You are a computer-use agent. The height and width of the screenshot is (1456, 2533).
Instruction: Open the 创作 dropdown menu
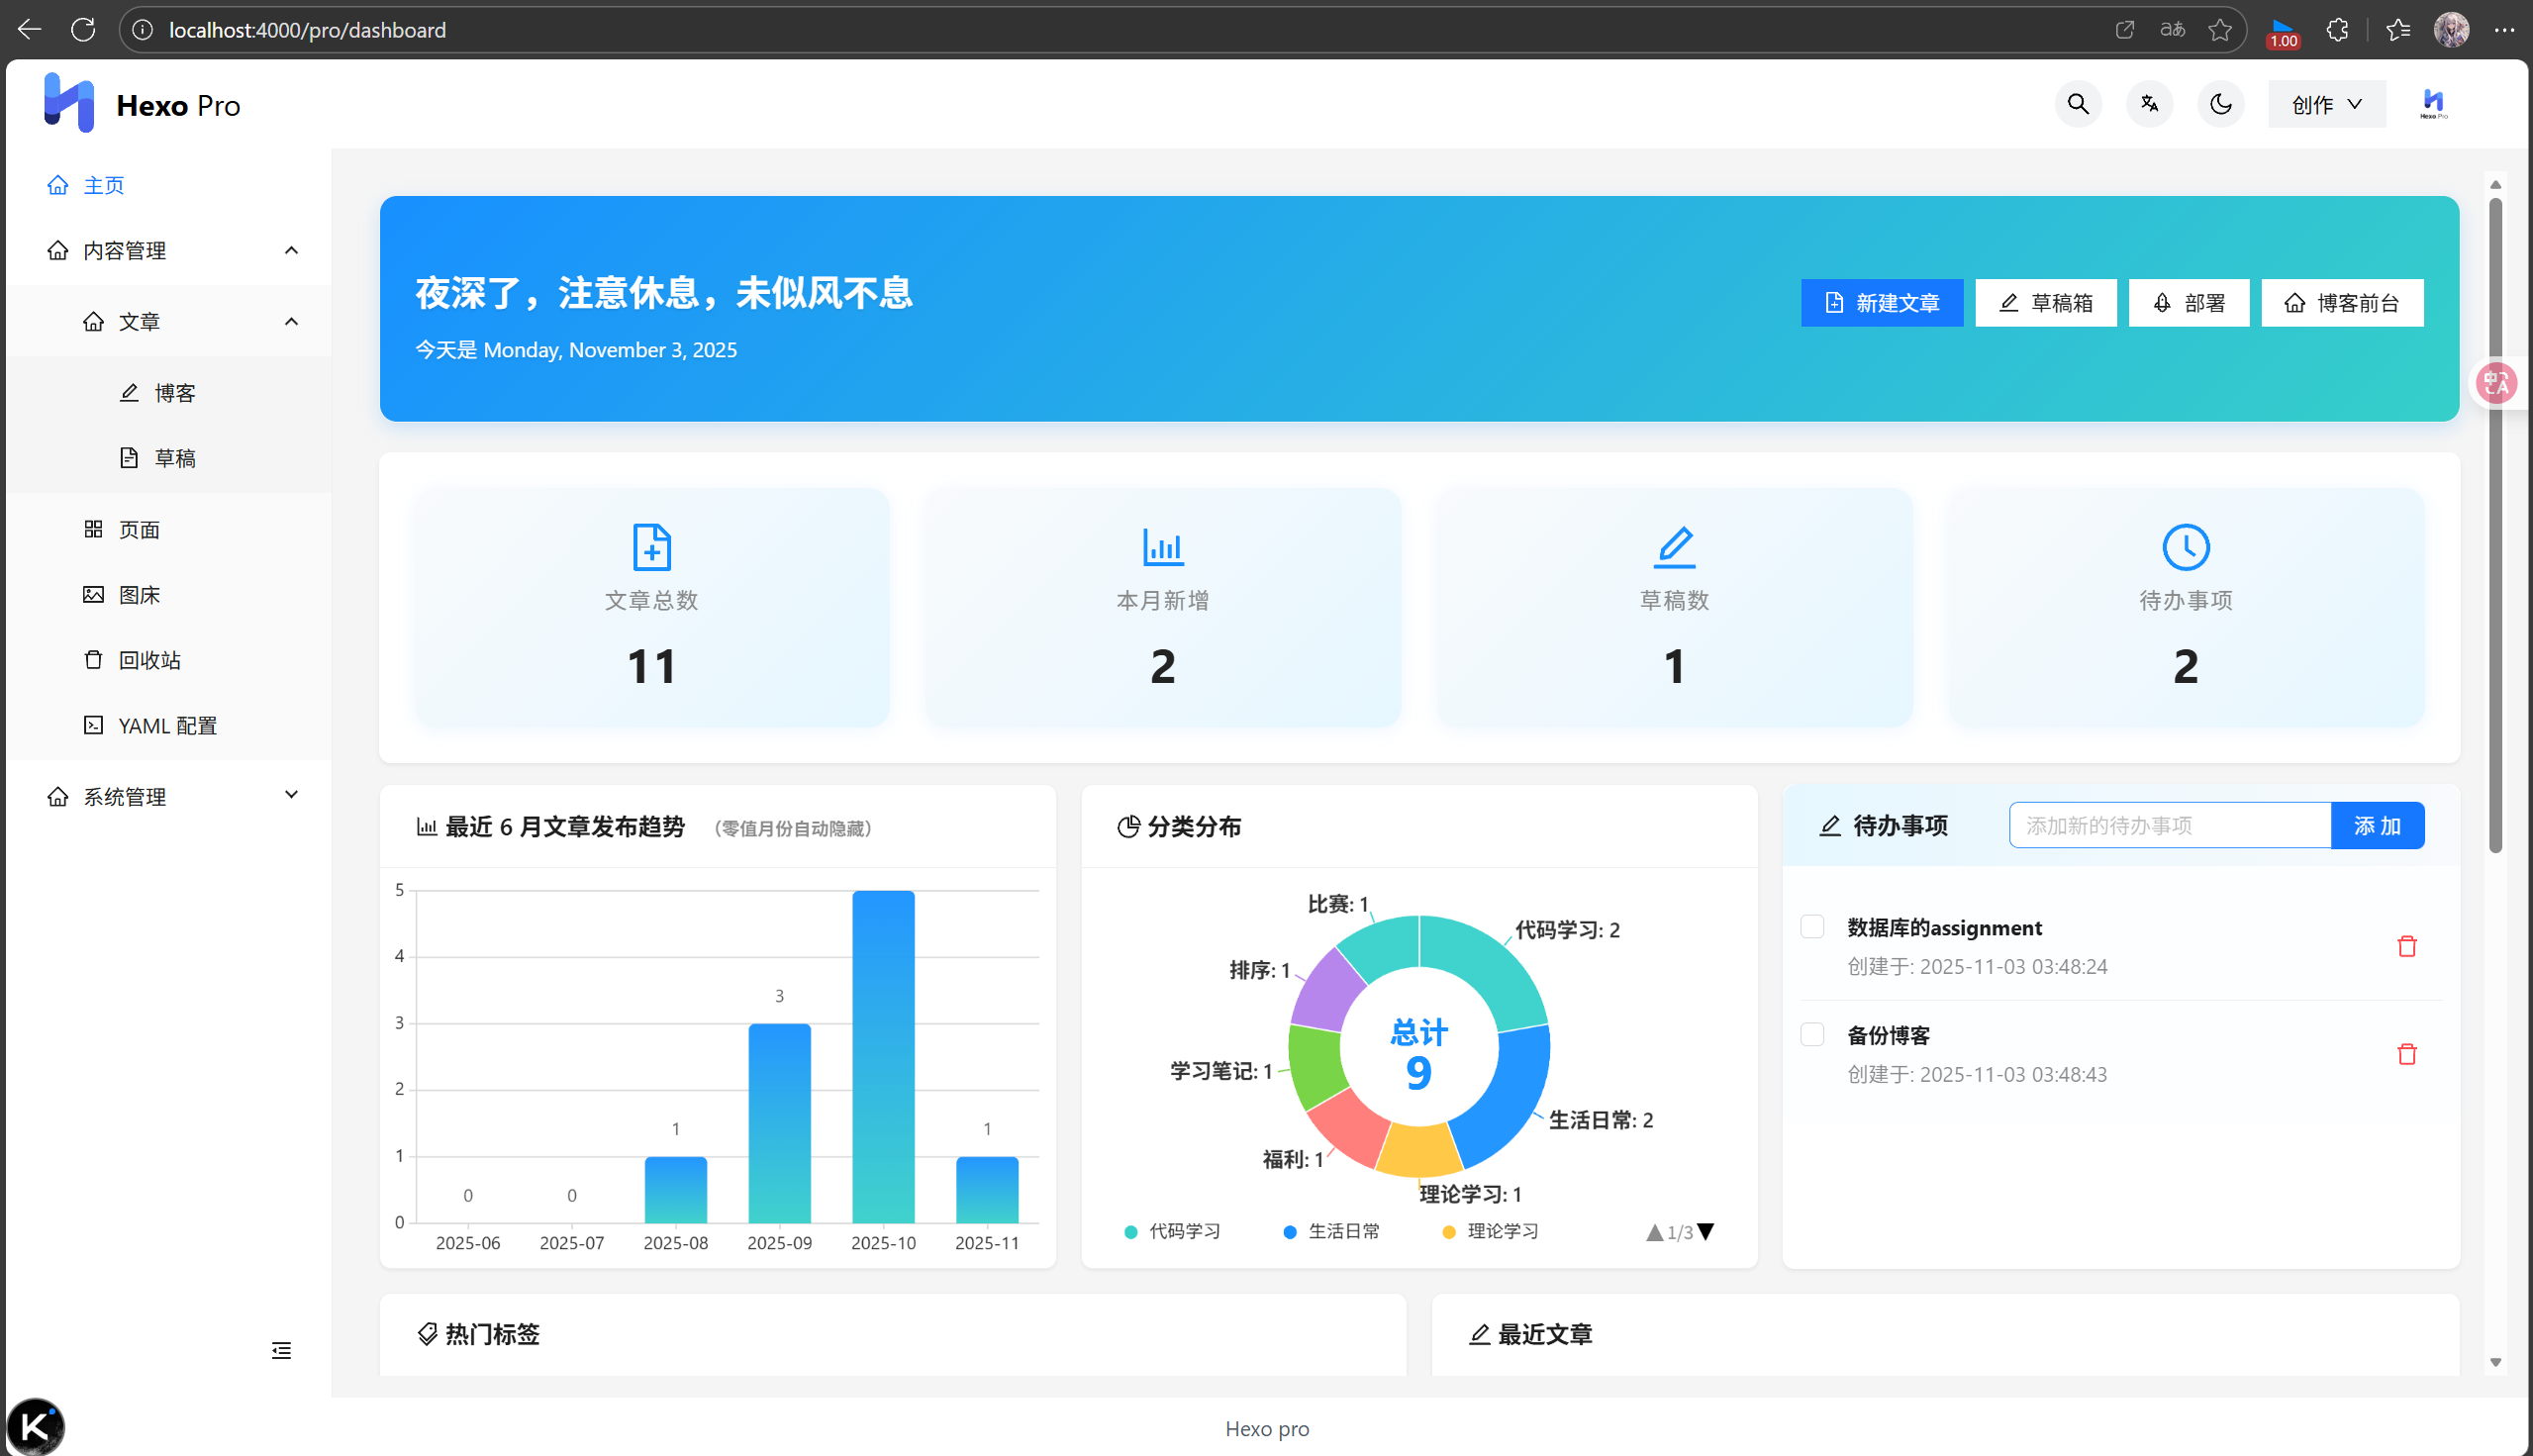click(x=2326, y=103)
